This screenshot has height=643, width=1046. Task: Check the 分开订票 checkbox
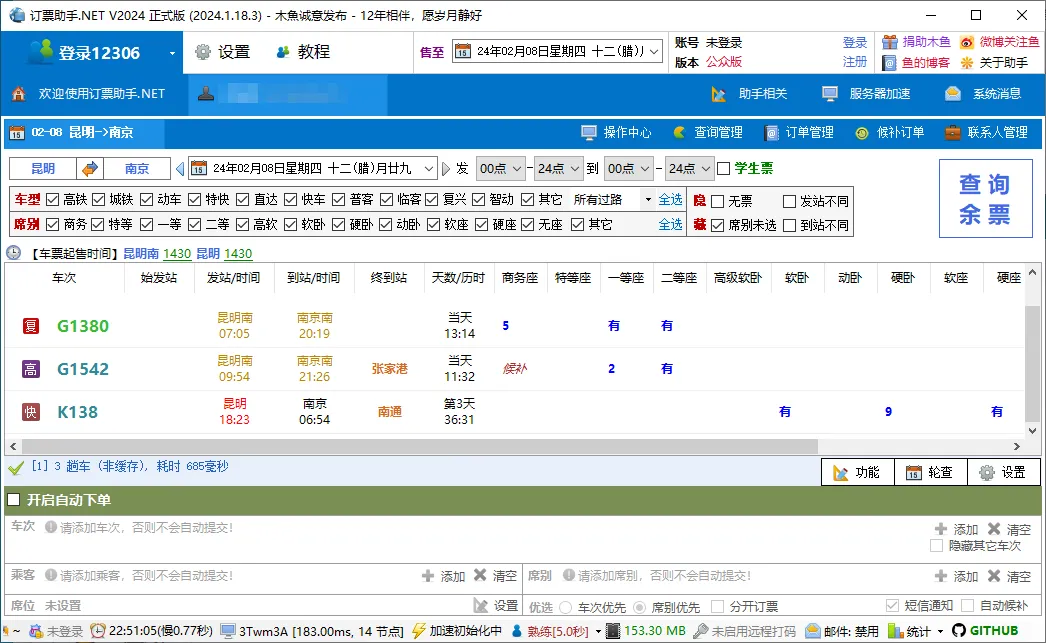(718, 606)
